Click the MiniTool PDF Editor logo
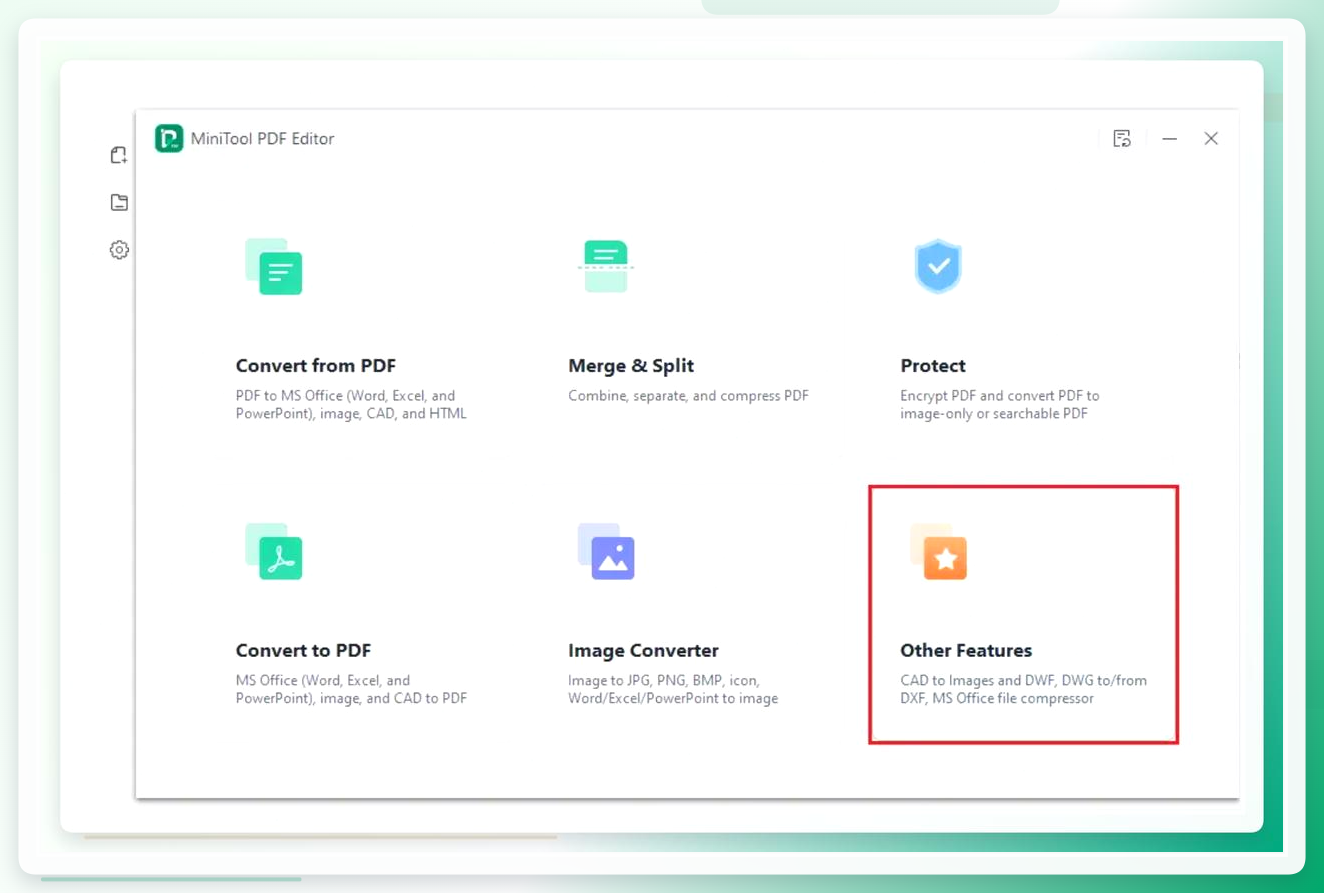 (169, 139)
